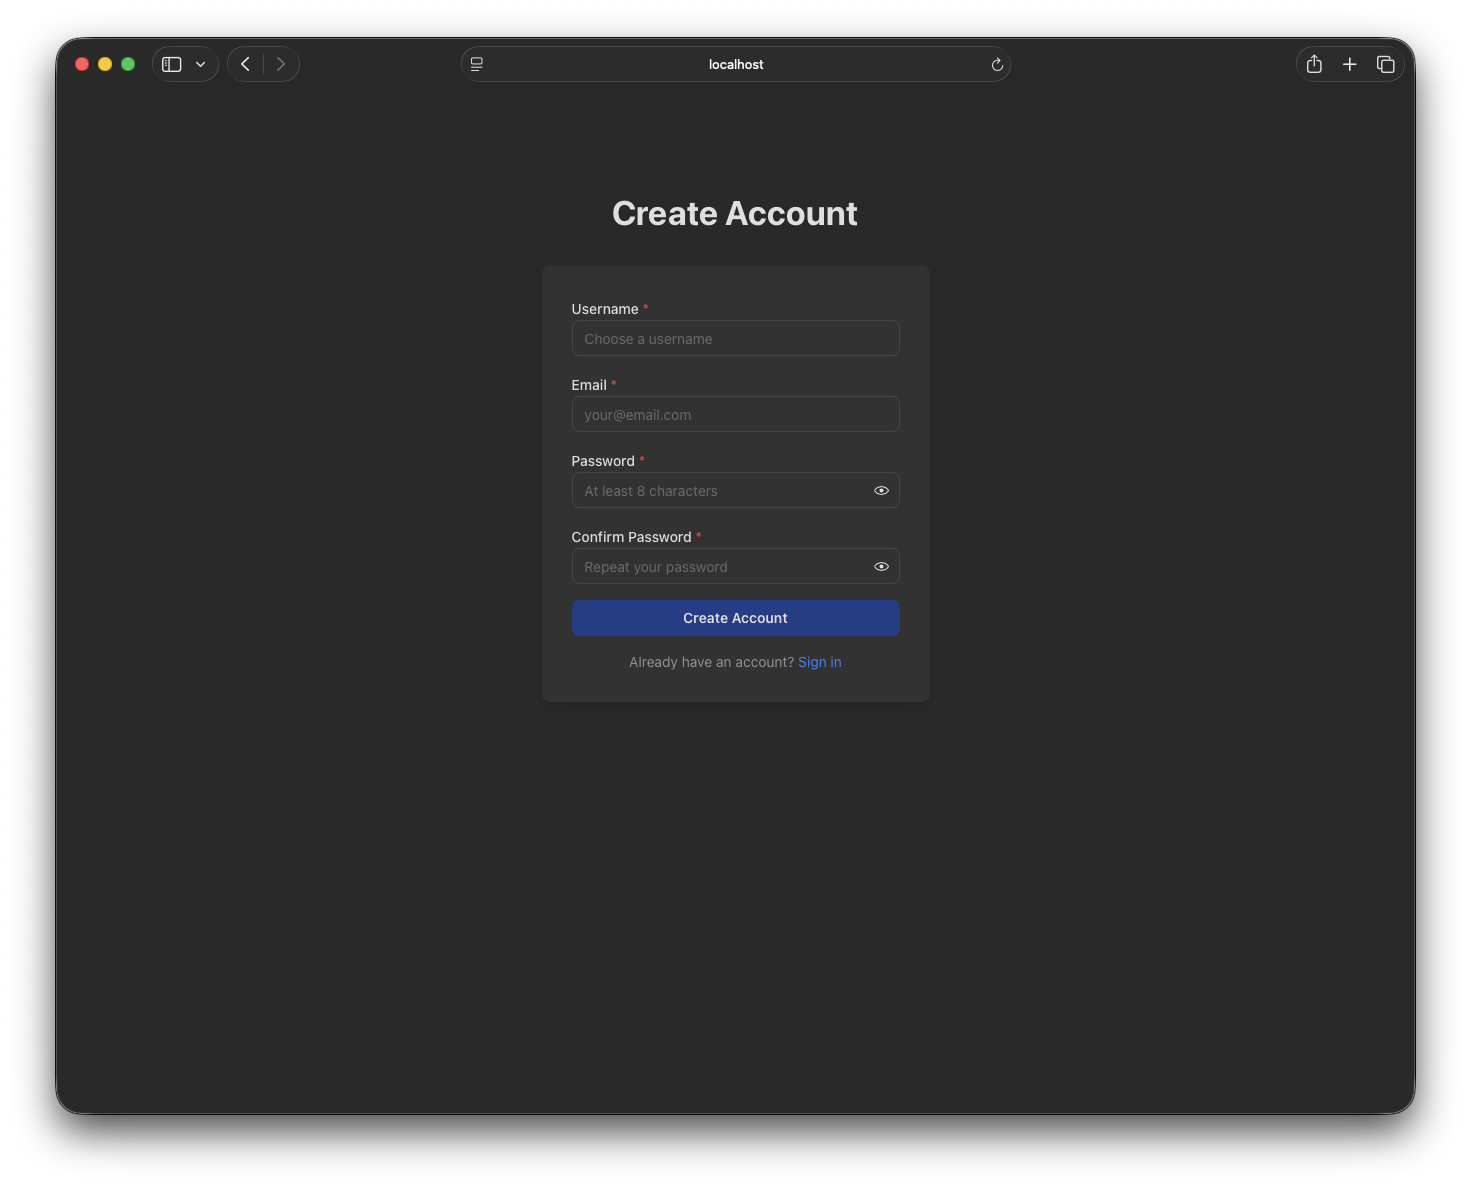The height and width of the screenshot is (1188, 1471).
Task: Toggle visibility of Confirm Password field
Action: 881,566
